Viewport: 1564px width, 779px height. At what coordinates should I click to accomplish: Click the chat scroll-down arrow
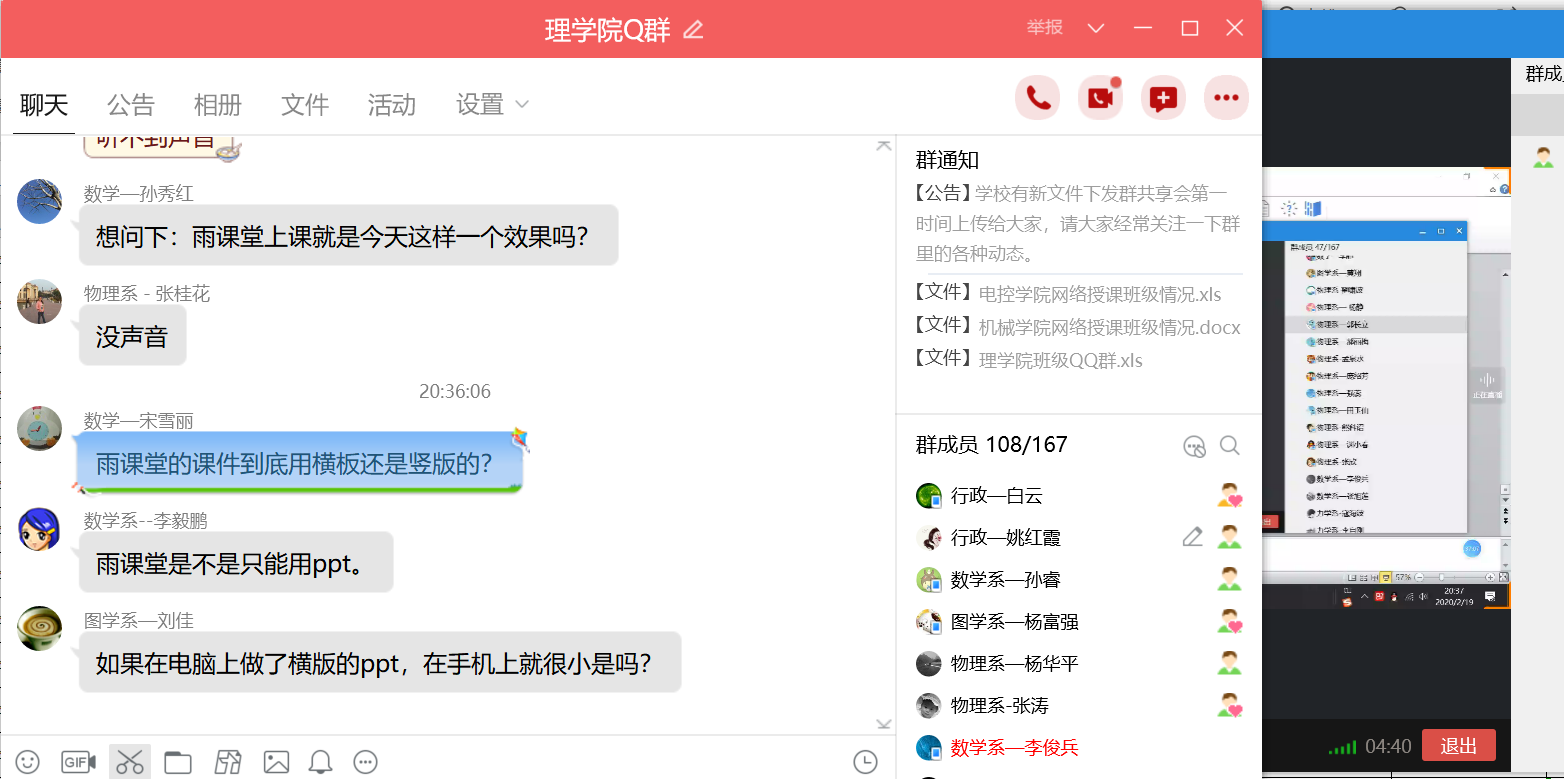tap(883, 724)
